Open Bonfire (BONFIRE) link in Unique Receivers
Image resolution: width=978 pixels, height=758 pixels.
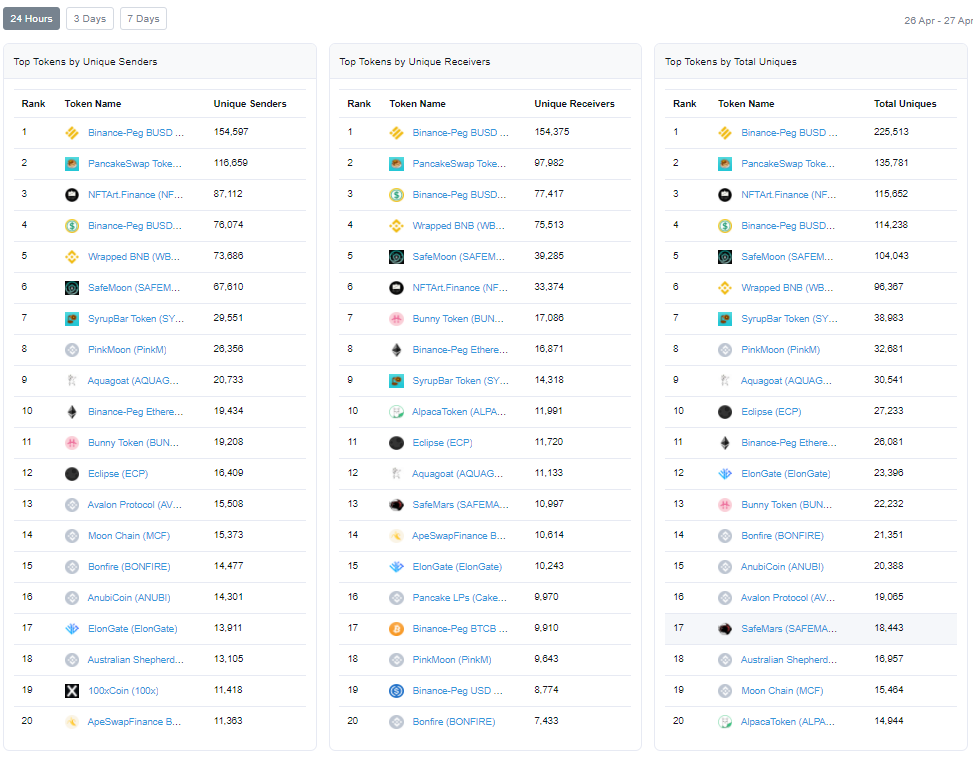(x=454, y=722)
